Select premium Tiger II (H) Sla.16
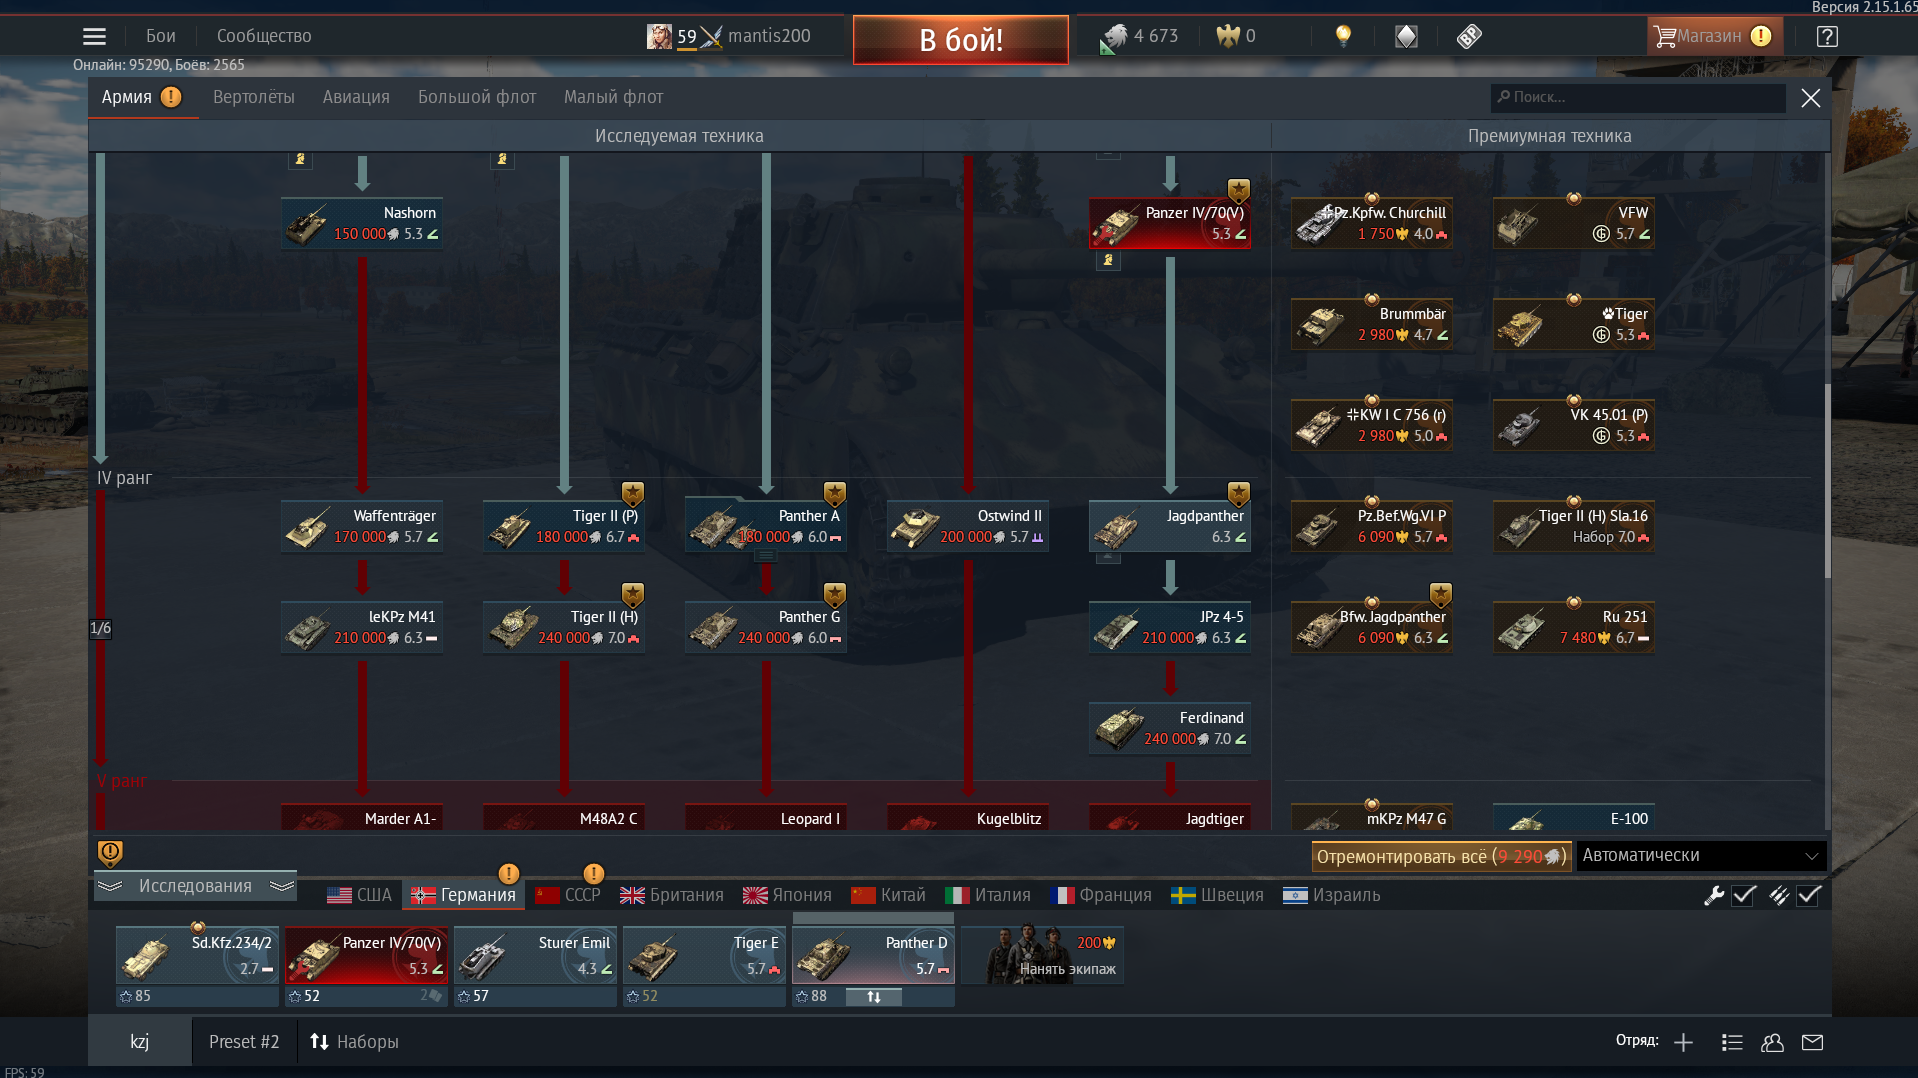 click(1574, 526)
